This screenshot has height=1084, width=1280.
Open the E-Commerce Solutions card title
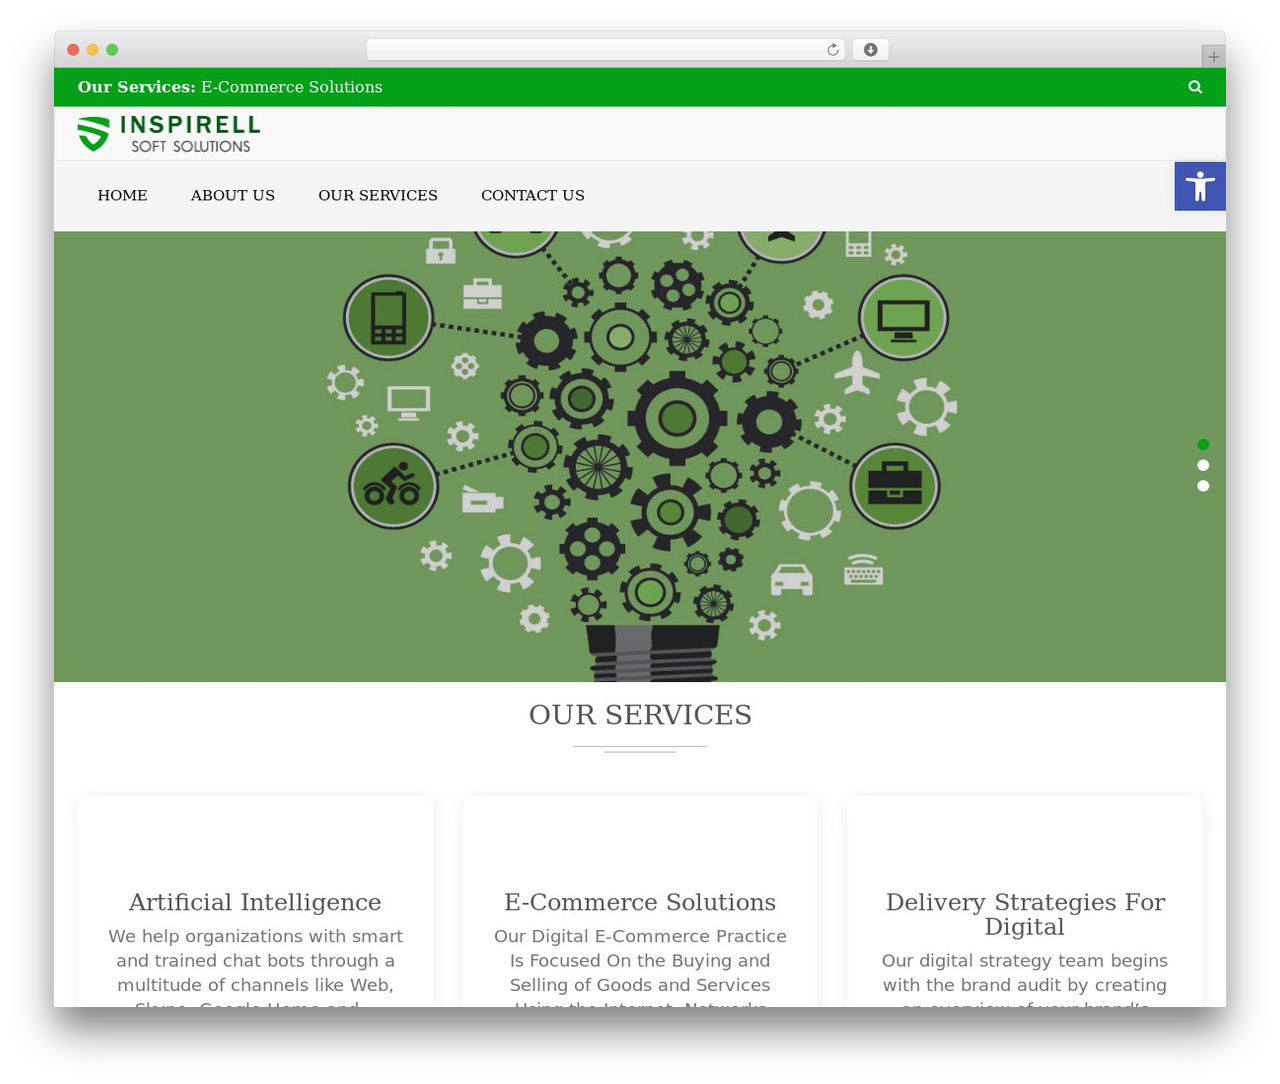click(x=640, y=902)
